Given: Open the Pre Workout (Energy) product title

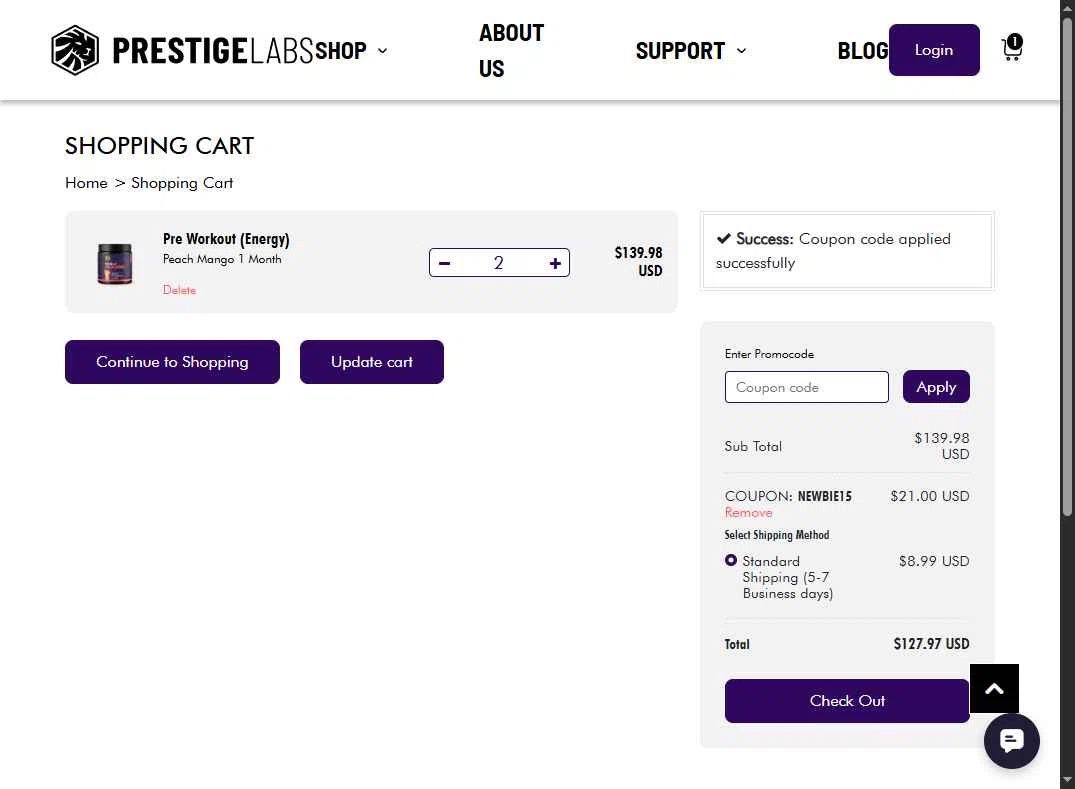Looking at the screenshot, I should 226,239.
